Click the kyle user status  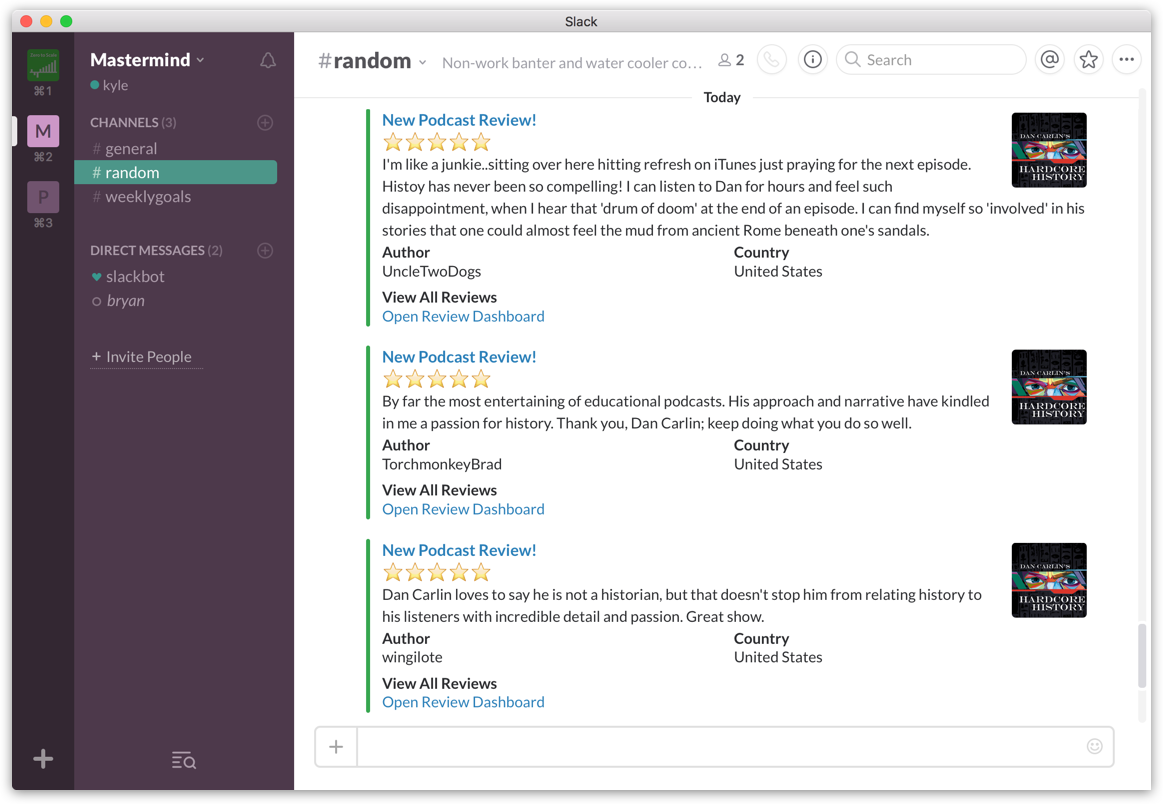click(109, 85)
